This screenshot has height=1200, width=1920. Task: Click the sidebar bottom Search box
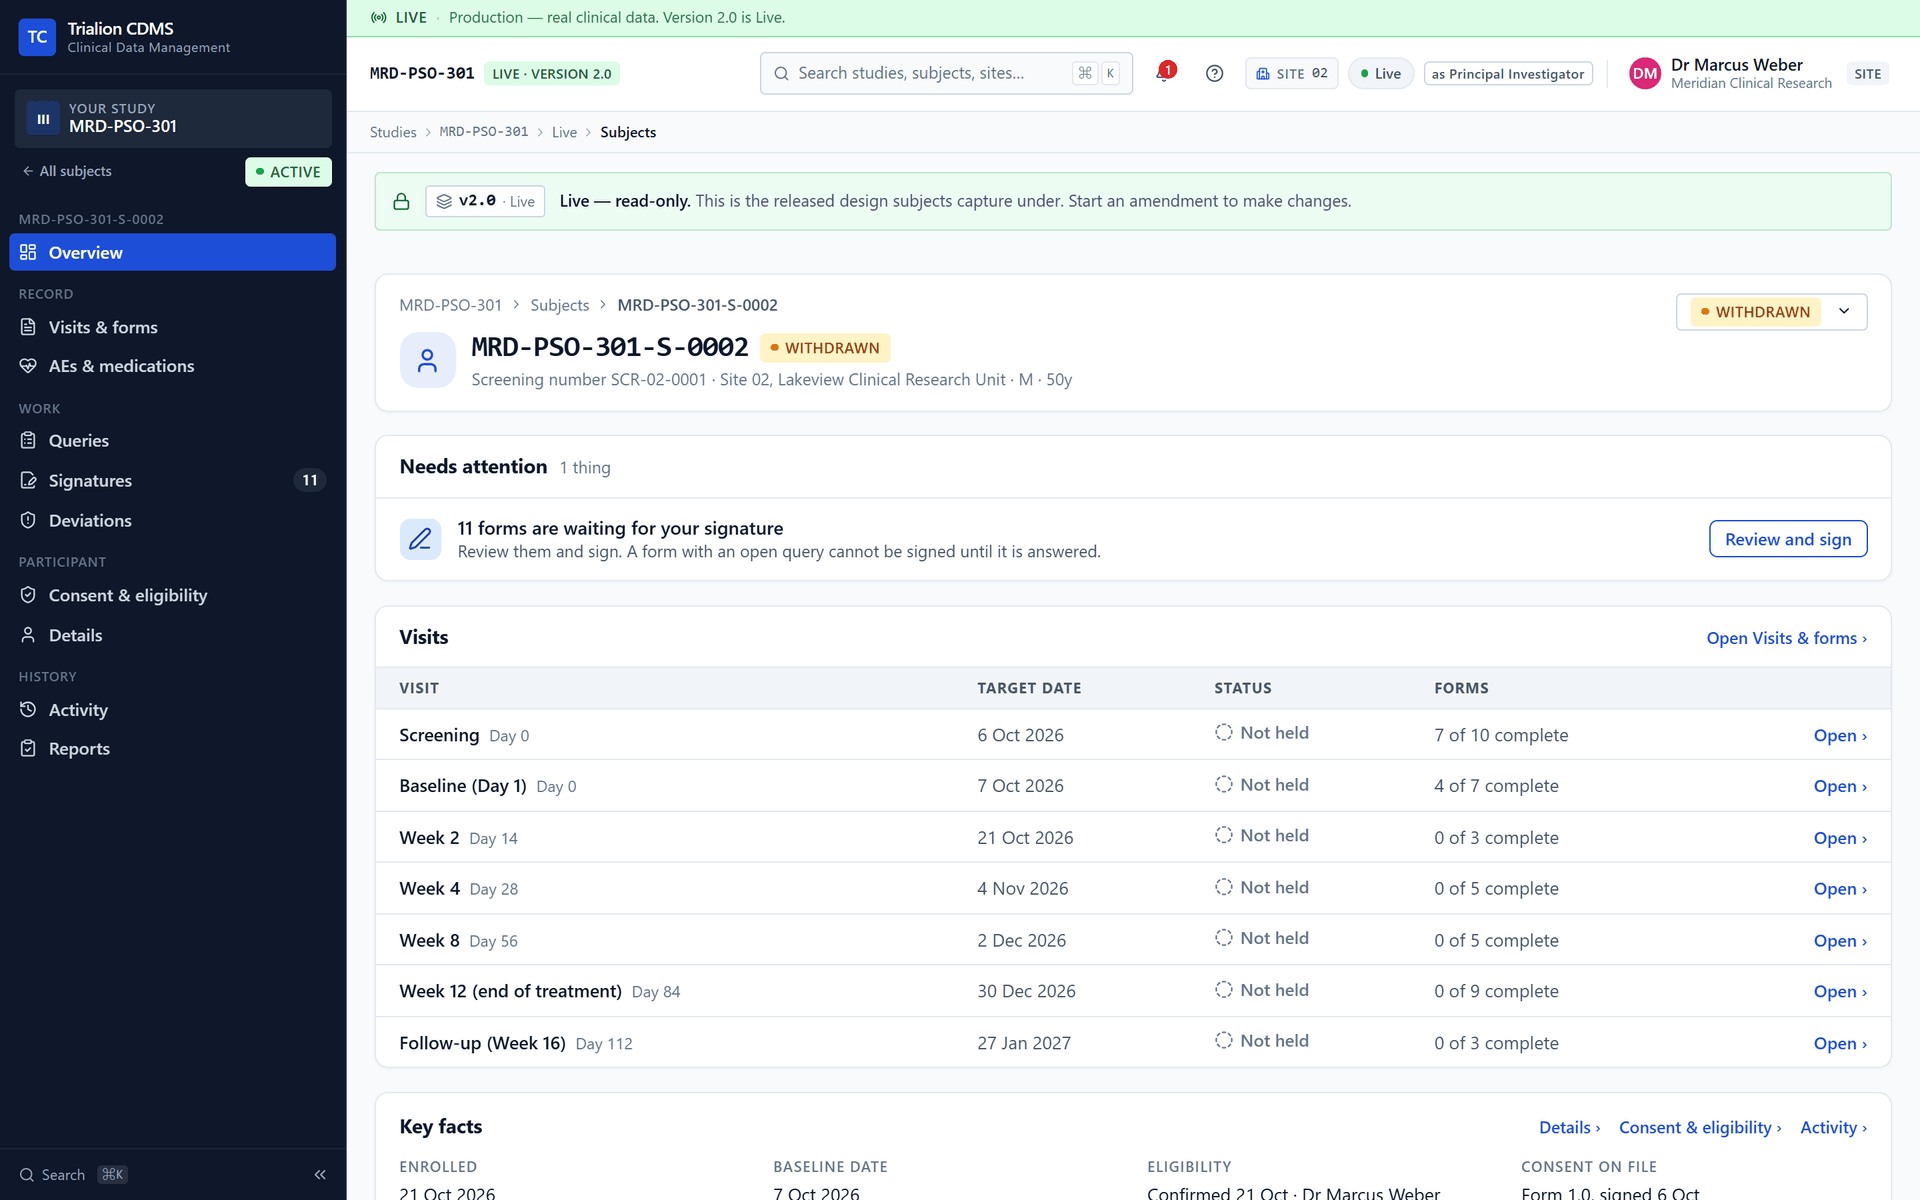(x=74, y=1175)
